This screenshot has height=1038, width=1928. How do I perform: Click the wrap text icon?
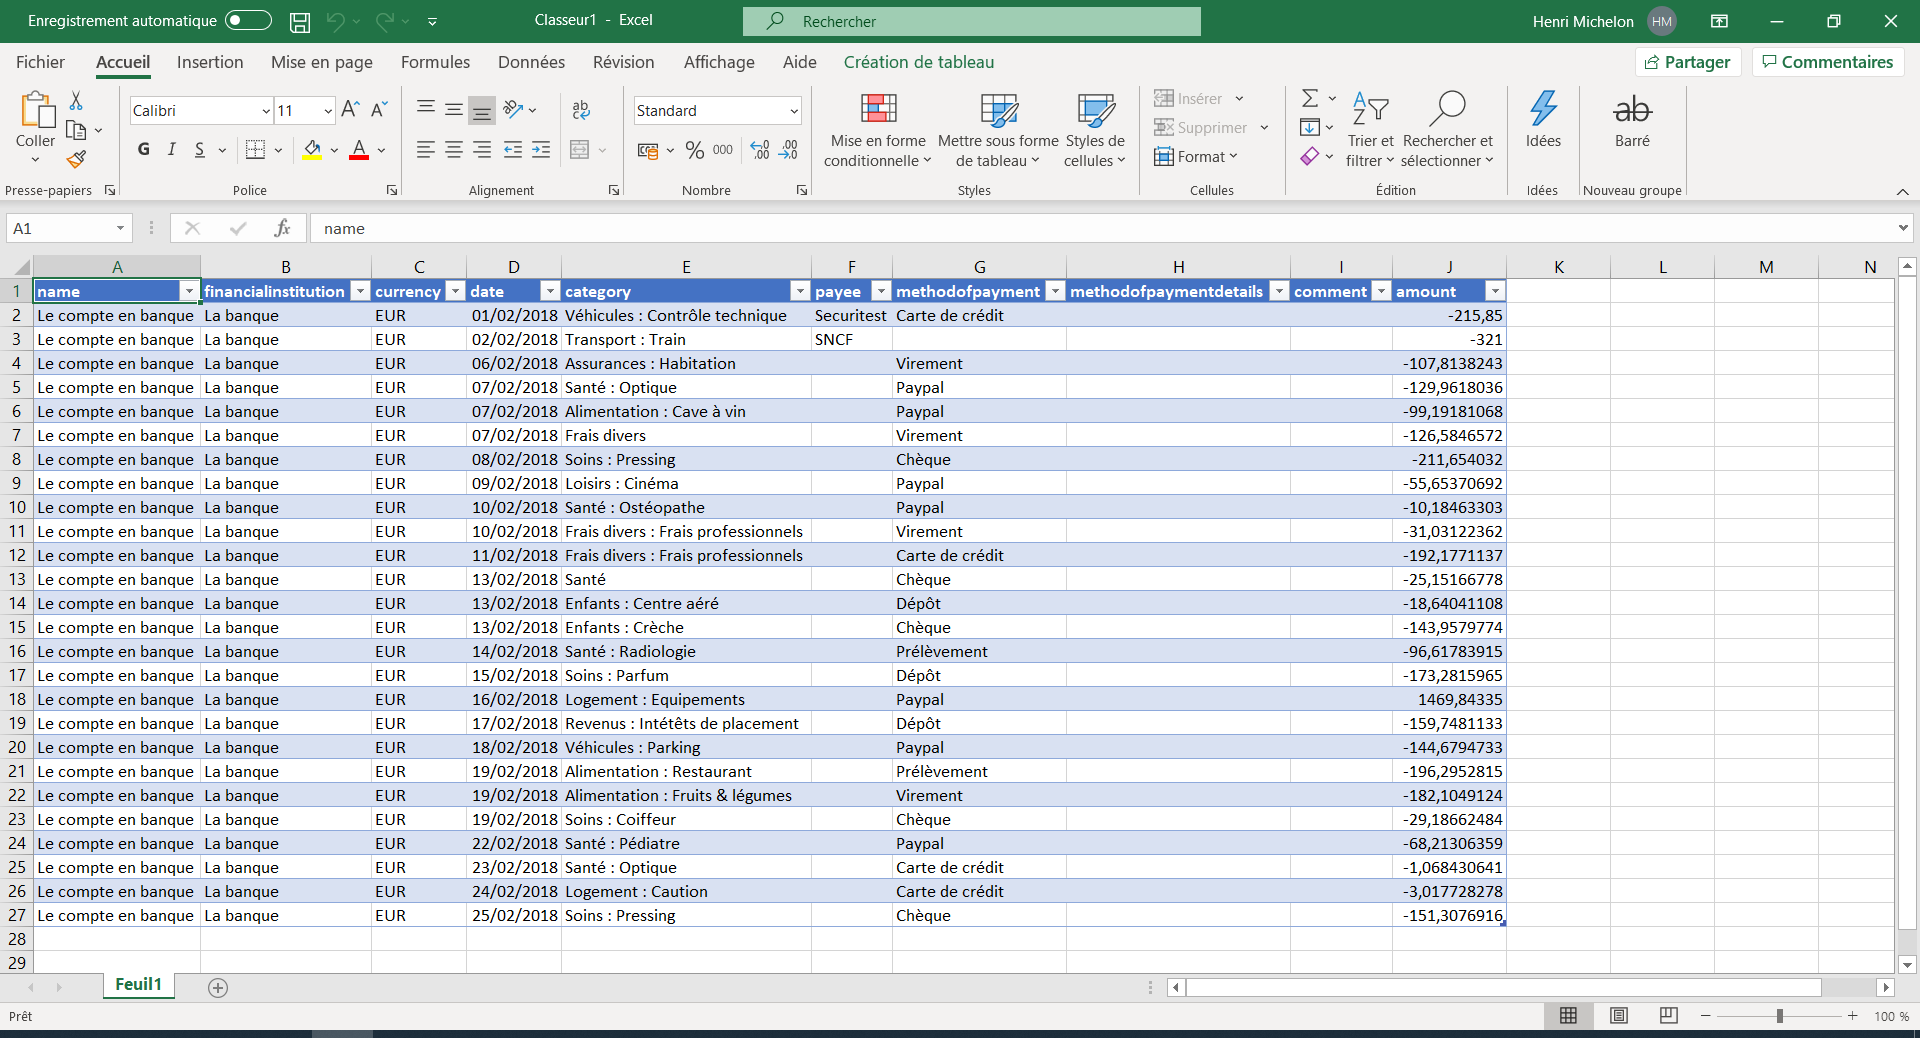click(x=581, y=110)
